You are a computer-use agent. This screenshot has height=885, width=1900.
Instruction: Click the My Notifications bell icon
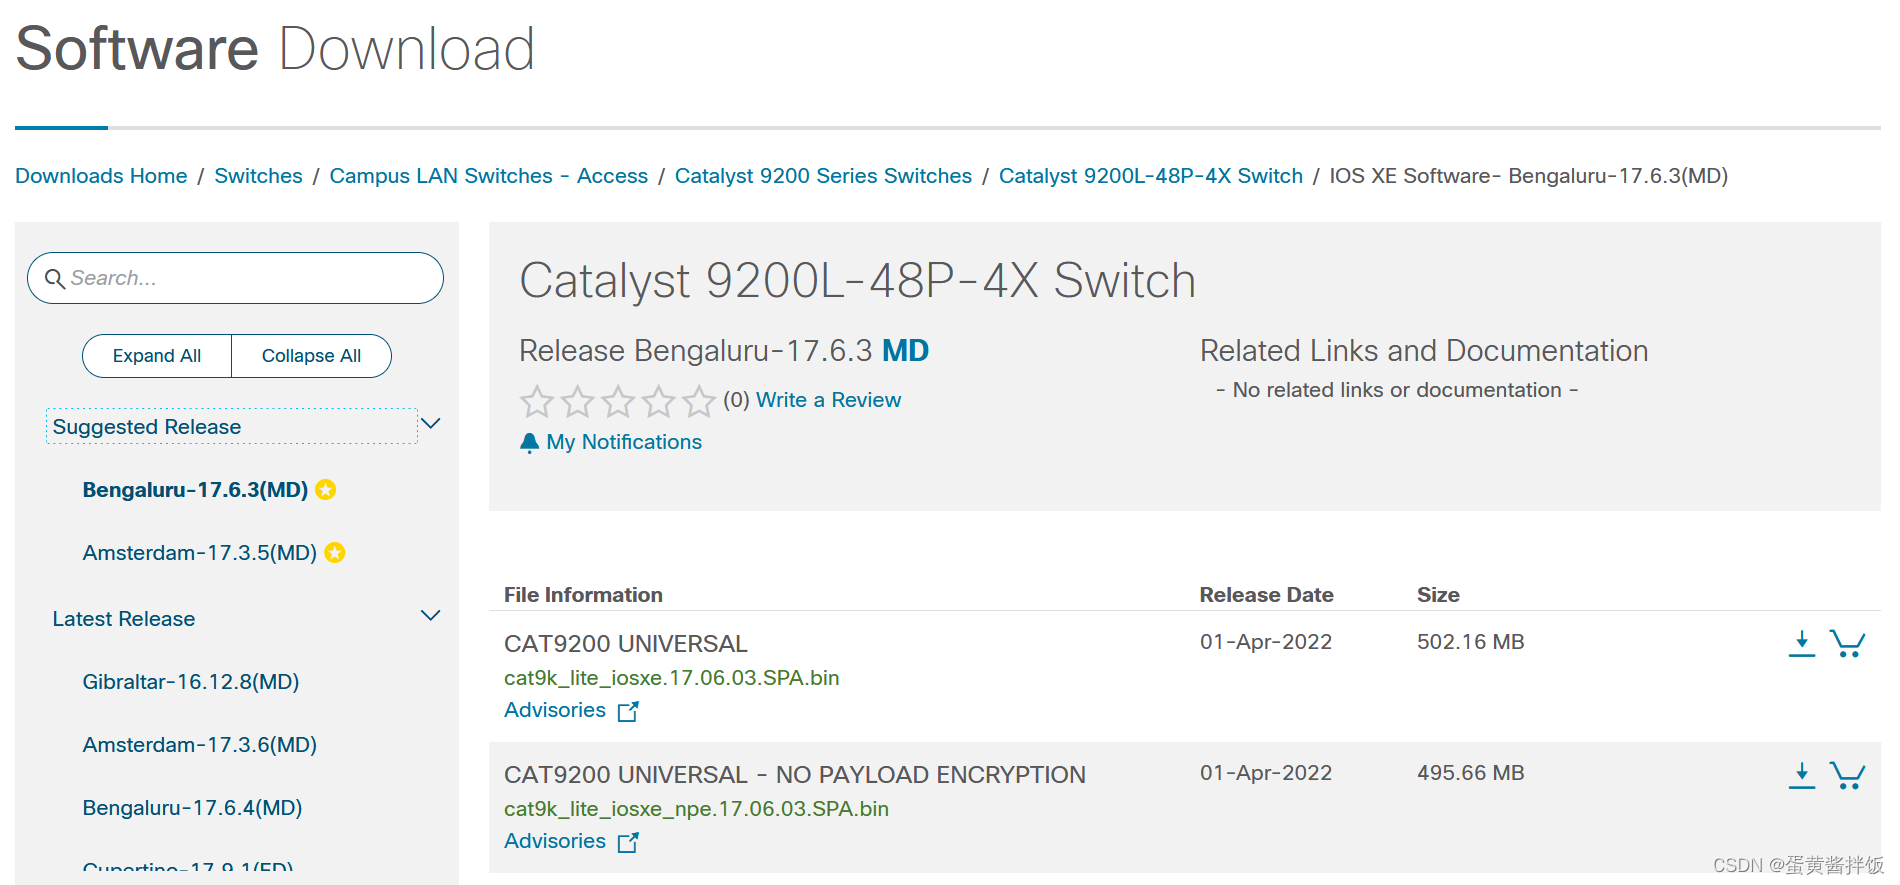coord(530,442)
